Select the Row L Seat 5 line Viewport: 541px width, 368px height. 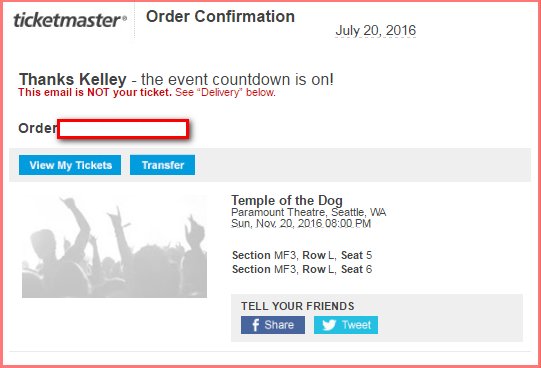(x=302, y=255)
